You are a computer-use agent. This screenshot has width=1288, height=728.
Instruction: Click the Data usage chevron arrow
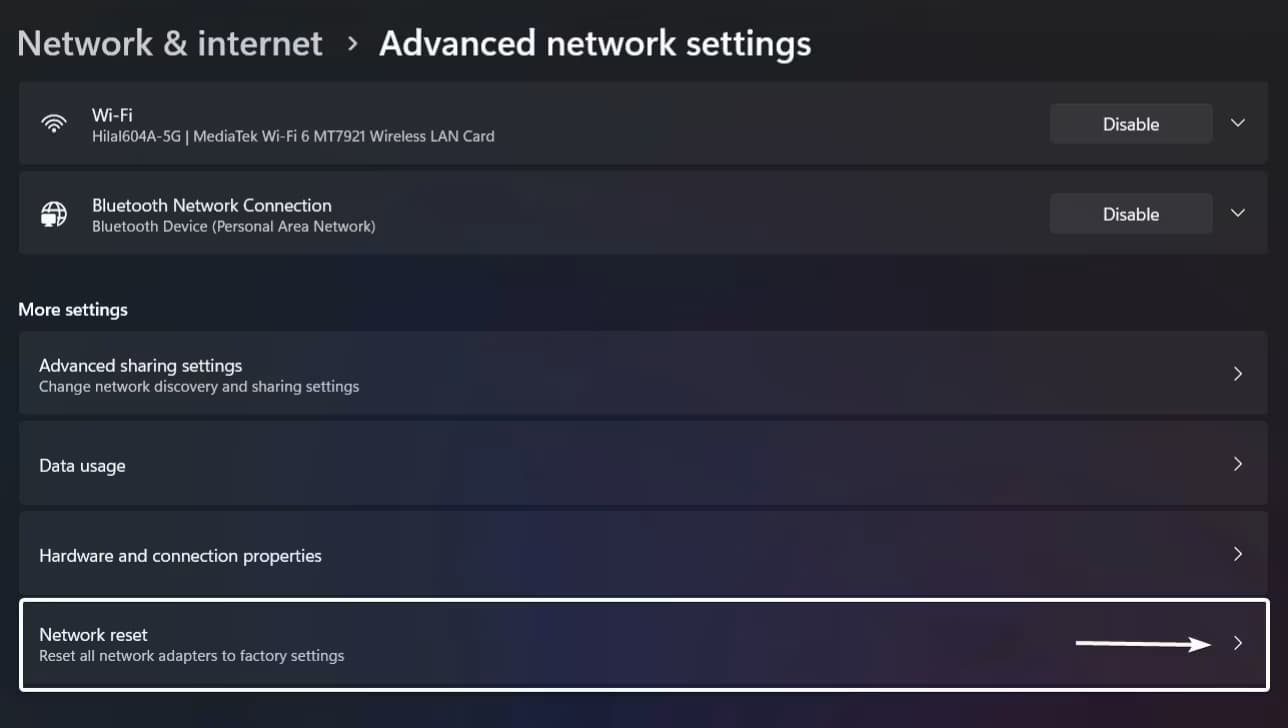[x=1237, y=464]
